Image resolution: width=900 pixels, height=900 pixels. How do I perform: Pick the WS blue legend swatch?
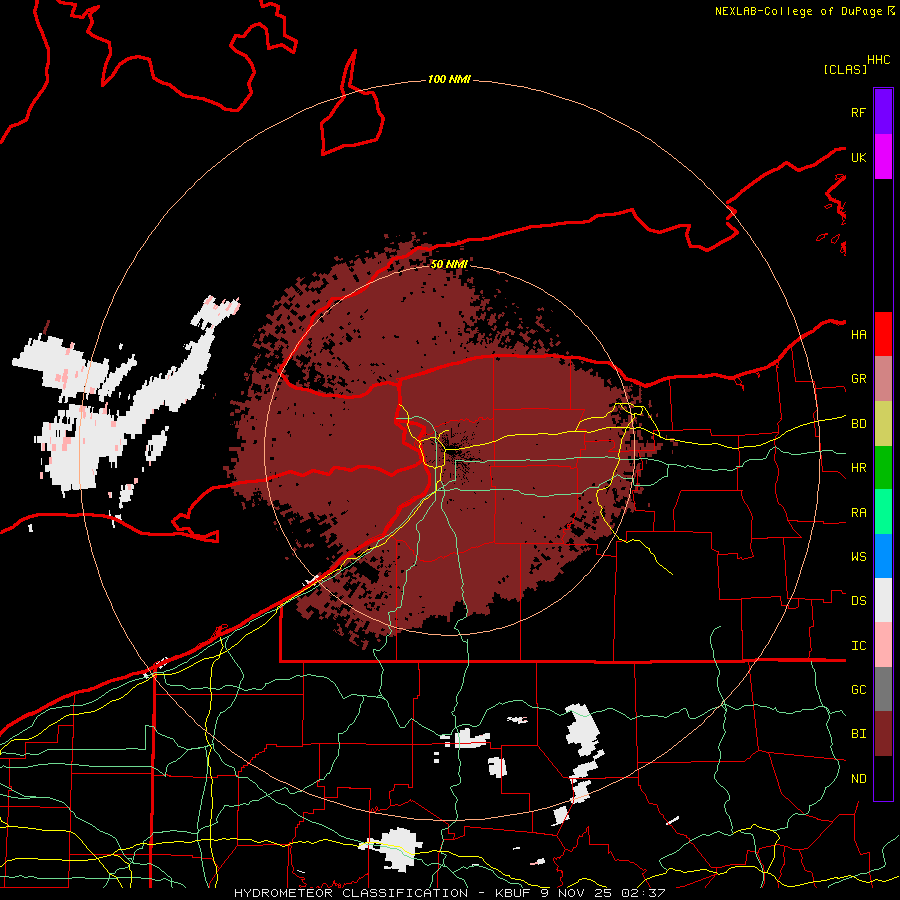pyautogui.click(x=883, y=556)
